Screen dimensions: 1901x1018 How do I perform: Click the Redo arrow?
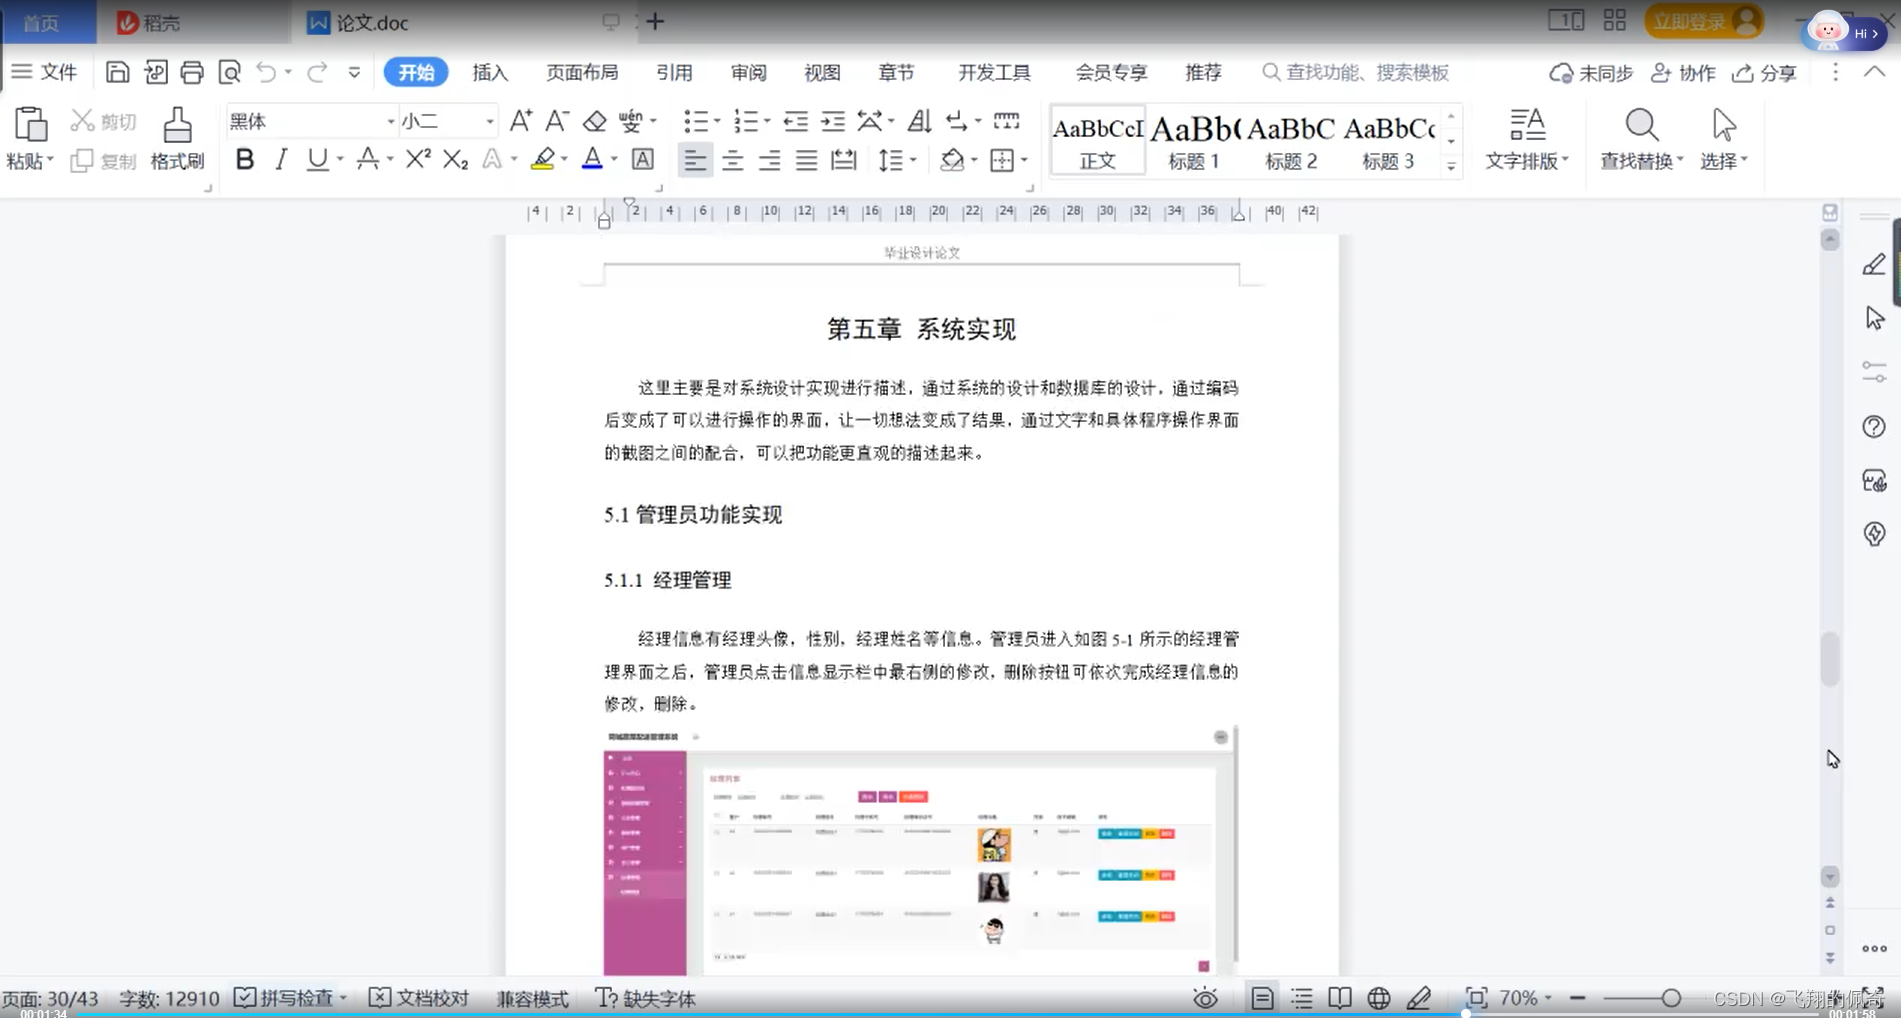click(x=317, y=72)
